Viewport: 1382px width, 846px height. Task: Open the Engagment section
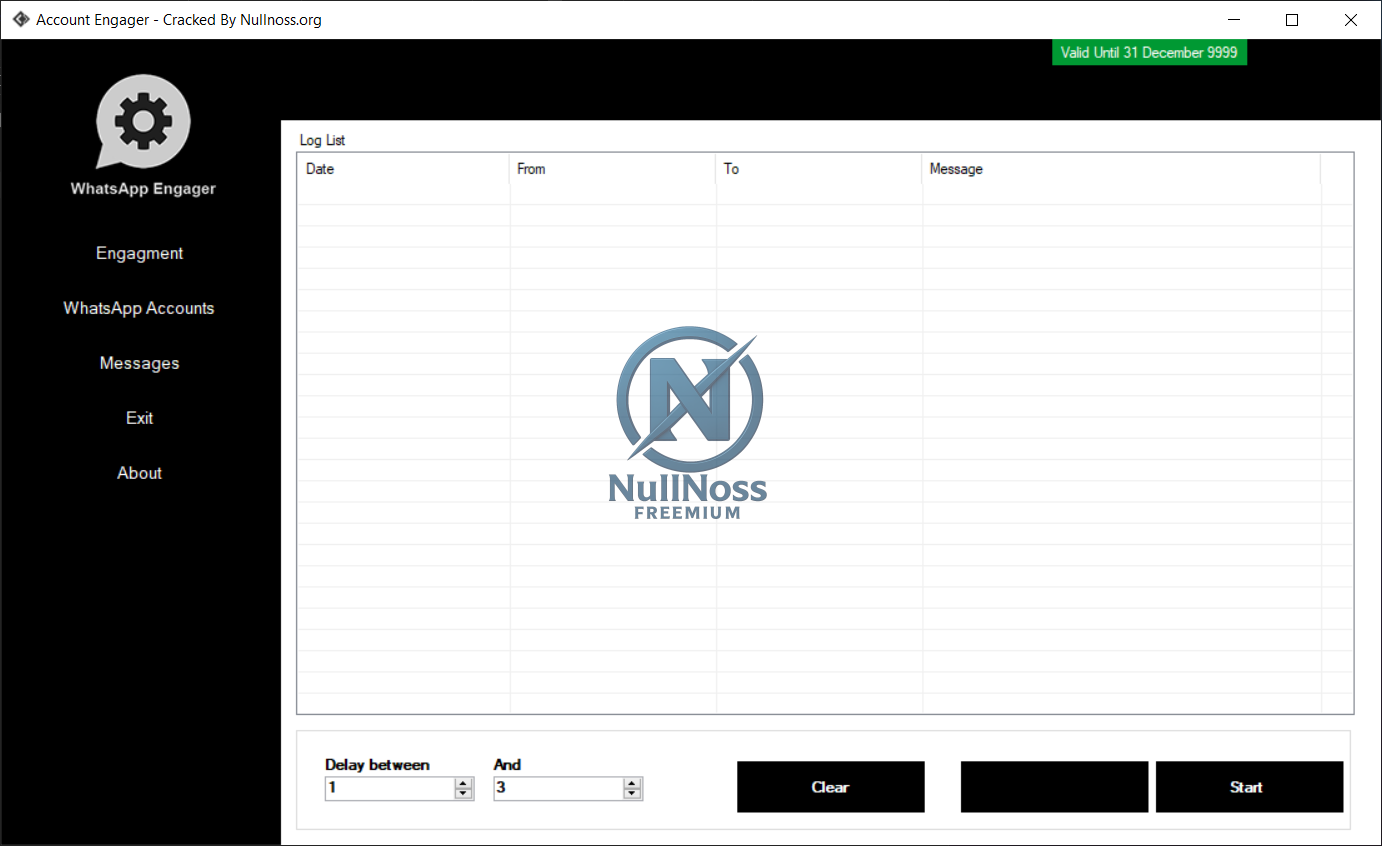pos(139,253)
